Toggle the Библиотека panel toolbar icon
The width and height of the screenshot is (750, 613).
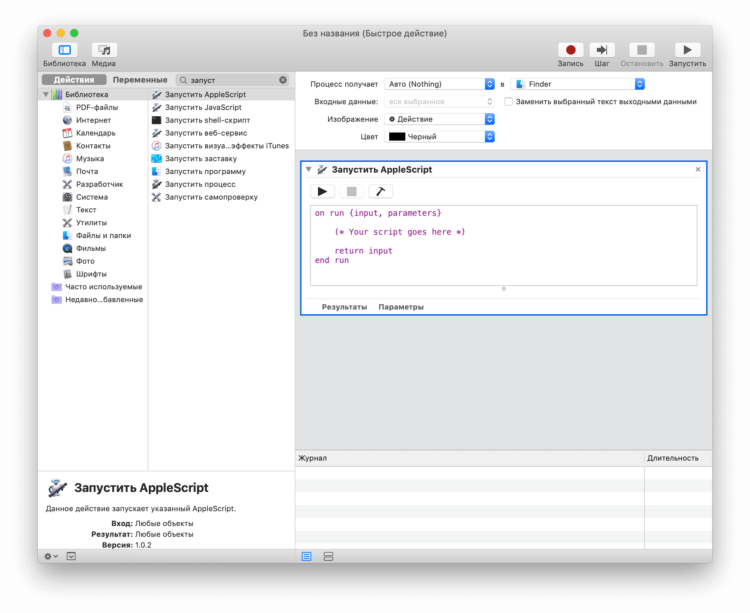pos(65,50)
